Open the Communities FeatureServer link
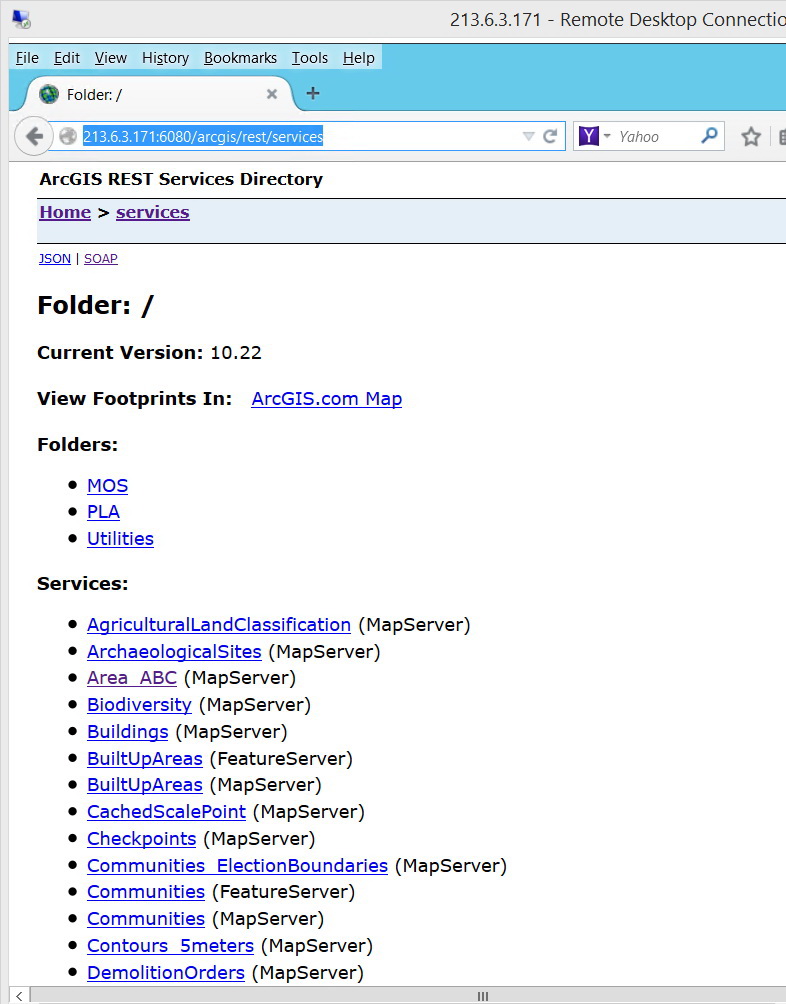 click(x=146, y=891)
